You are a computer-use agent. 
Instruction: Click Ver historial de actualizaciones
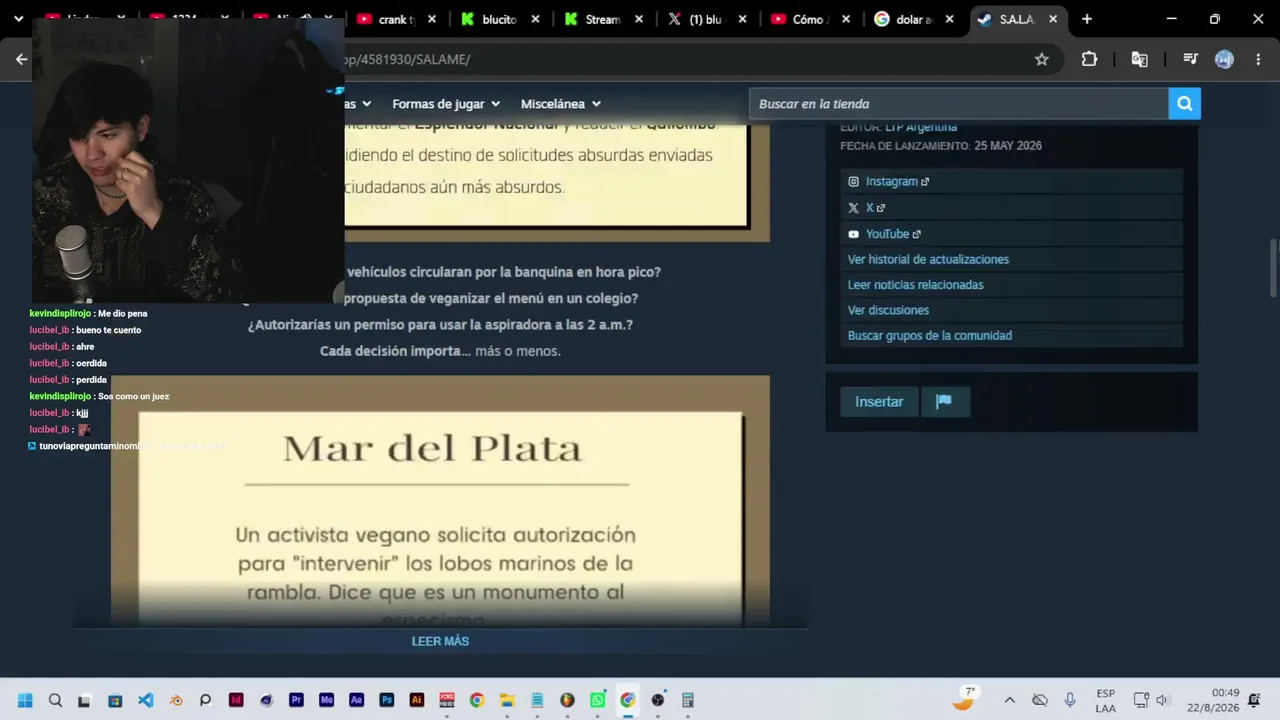point(928,259)
